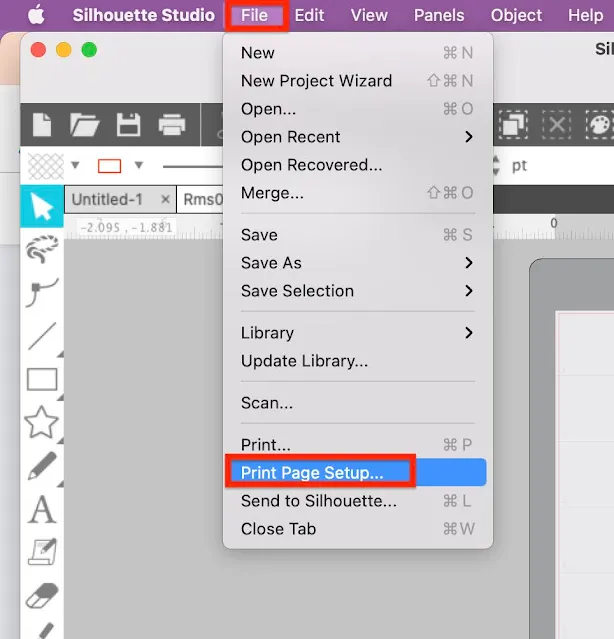
Task: Select the Text tool
Action: tap(42, 509)
